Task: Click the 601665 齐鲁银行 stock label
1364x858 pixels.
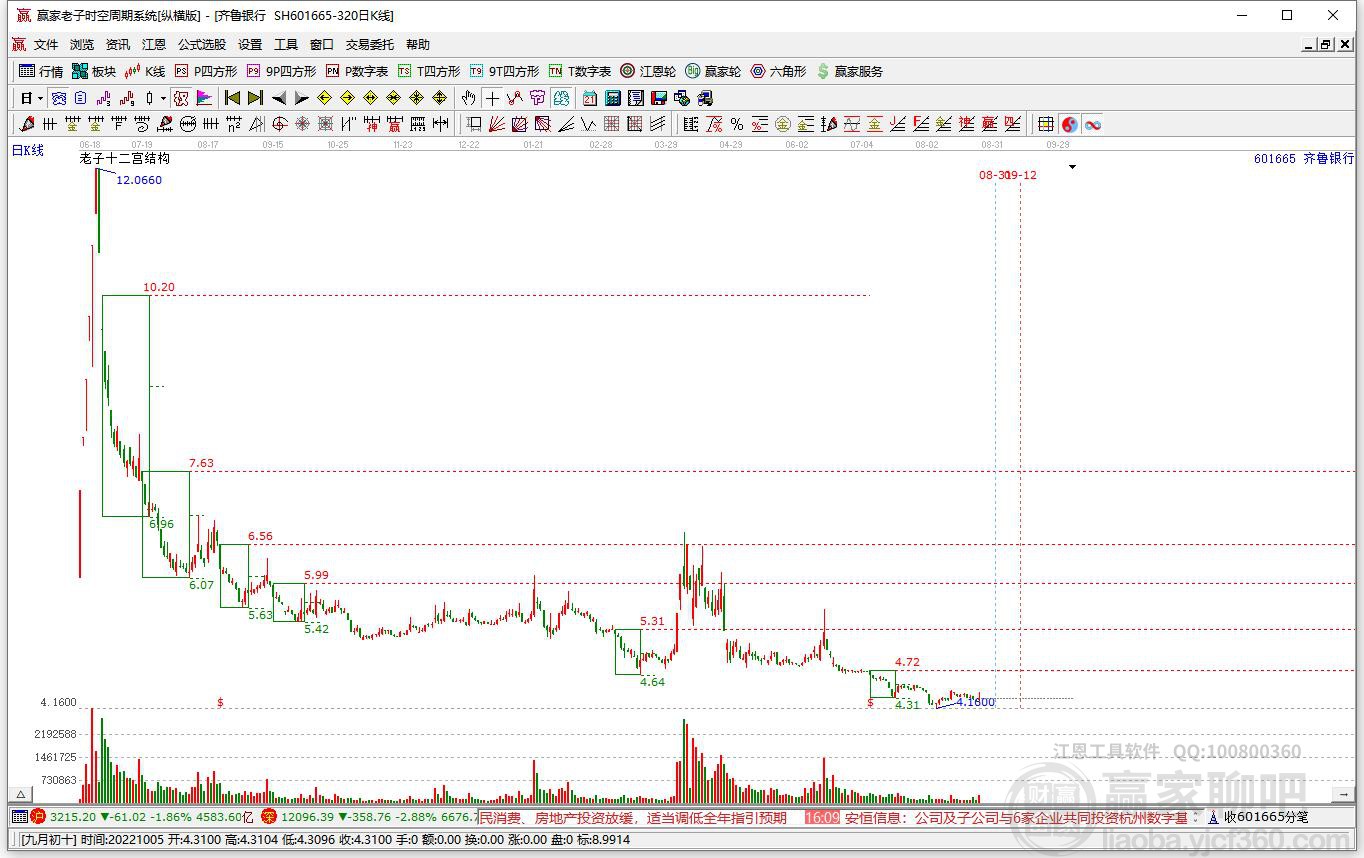Action: click(x=1303, y=159)
